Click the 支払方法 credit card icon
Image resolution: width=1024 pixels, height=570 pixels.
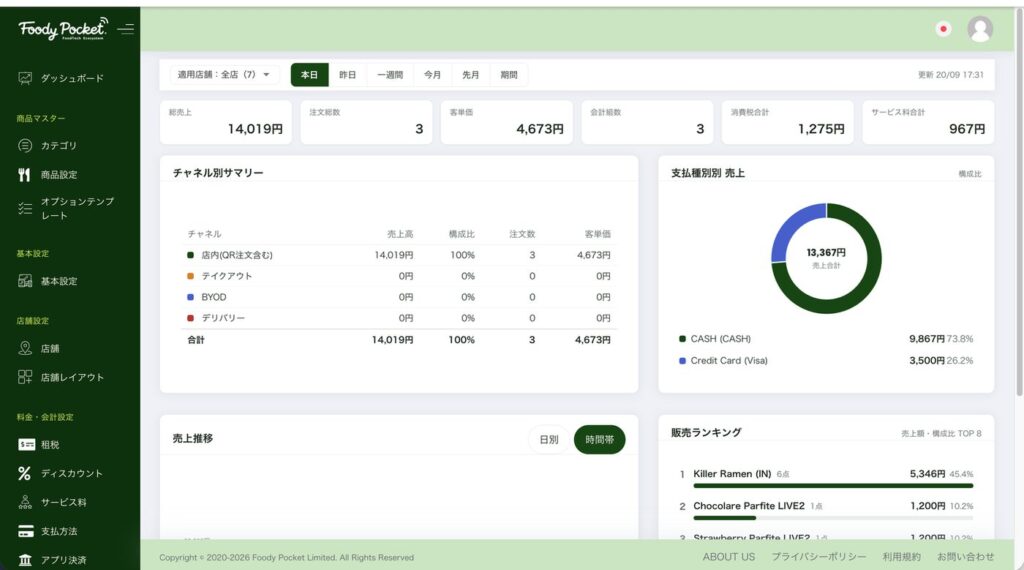pos(26,531)
